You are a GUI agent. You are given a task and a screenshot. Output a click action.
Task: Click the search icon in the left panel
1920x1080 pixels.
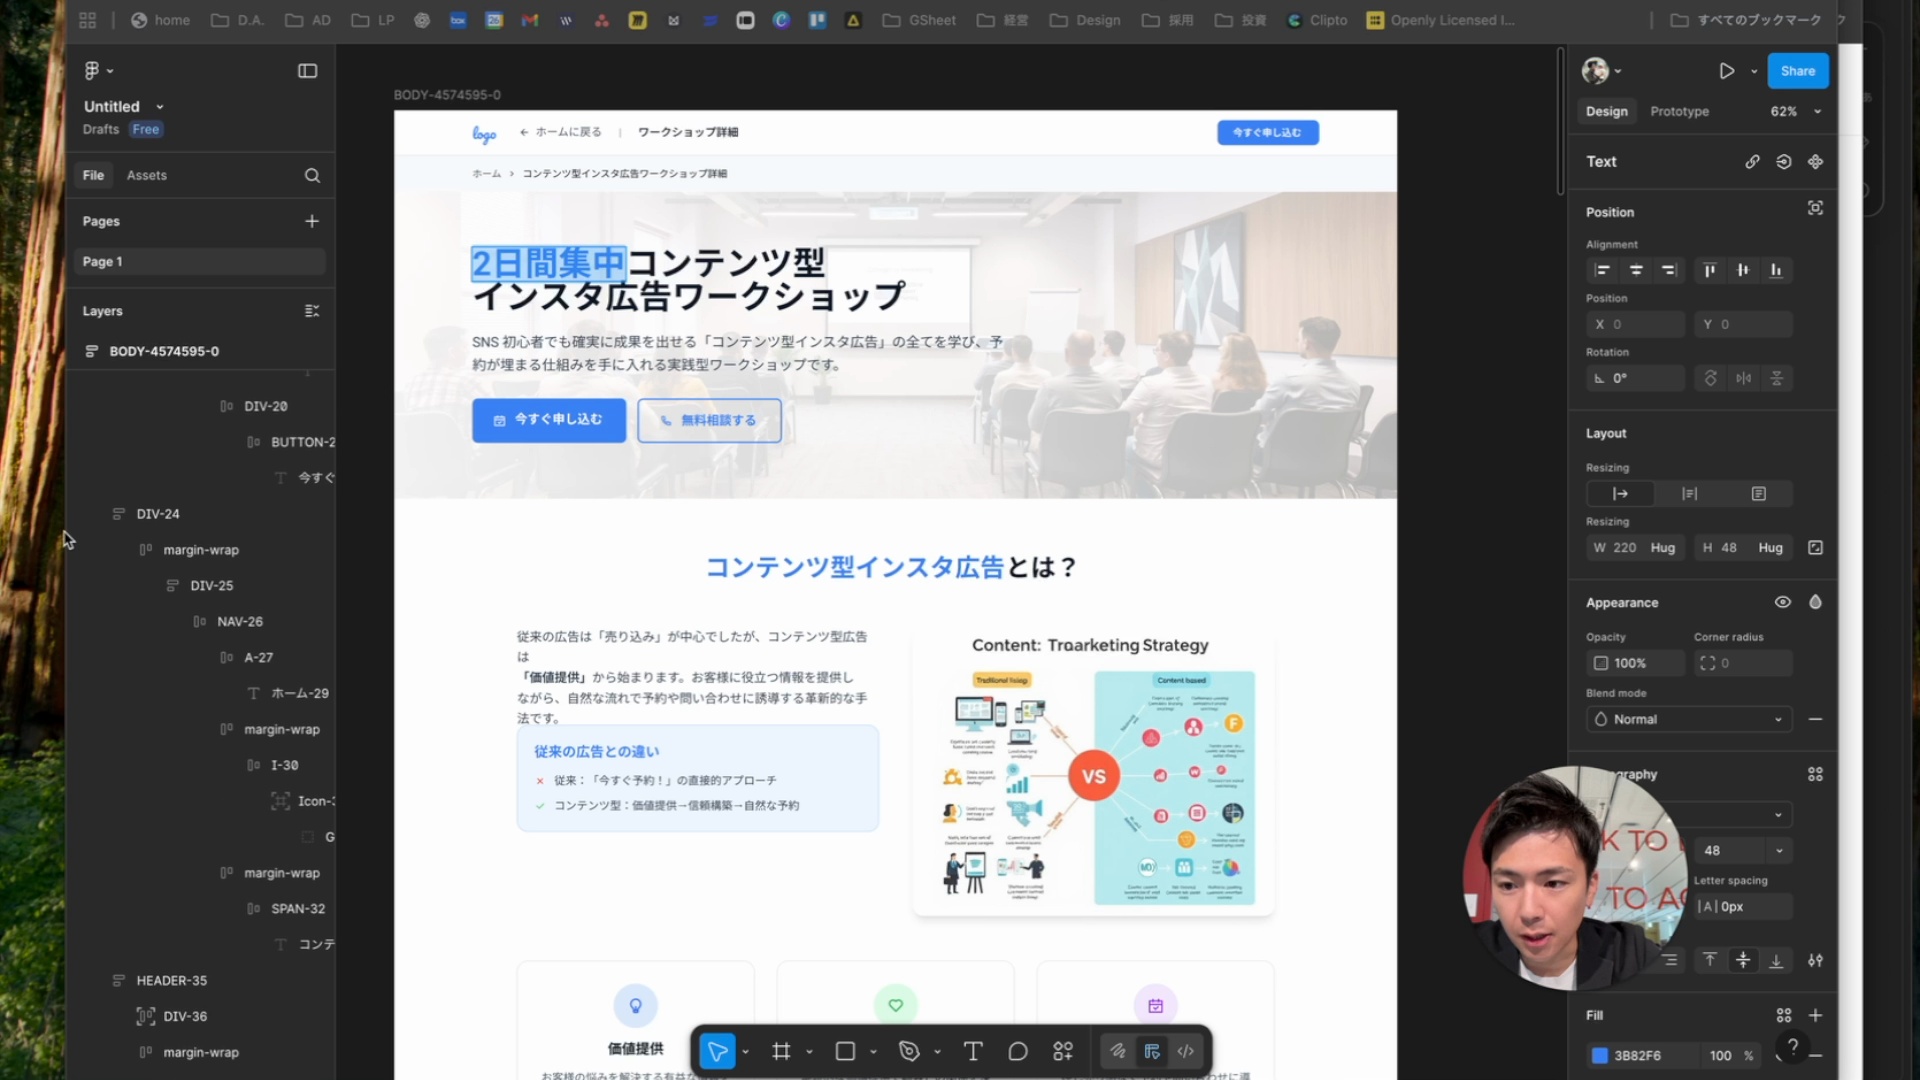pyautogui.click(x=313, y=175)
